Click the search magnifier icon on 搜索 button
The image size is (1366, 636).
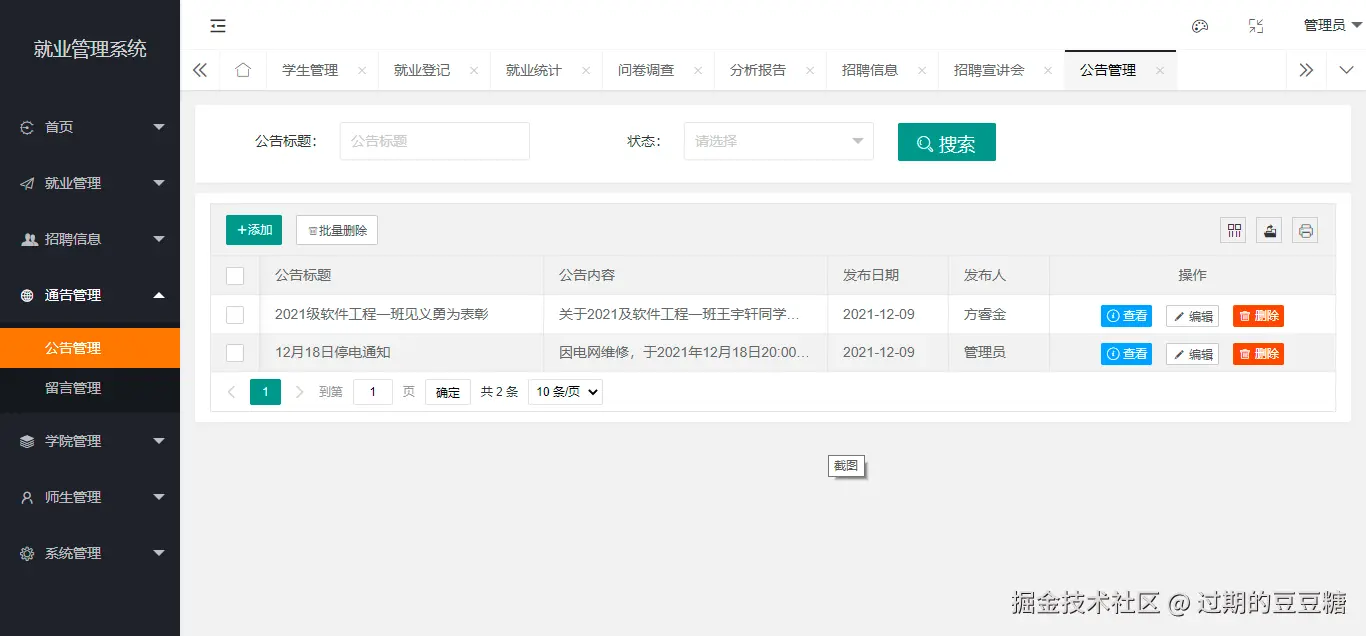point(924,142)
